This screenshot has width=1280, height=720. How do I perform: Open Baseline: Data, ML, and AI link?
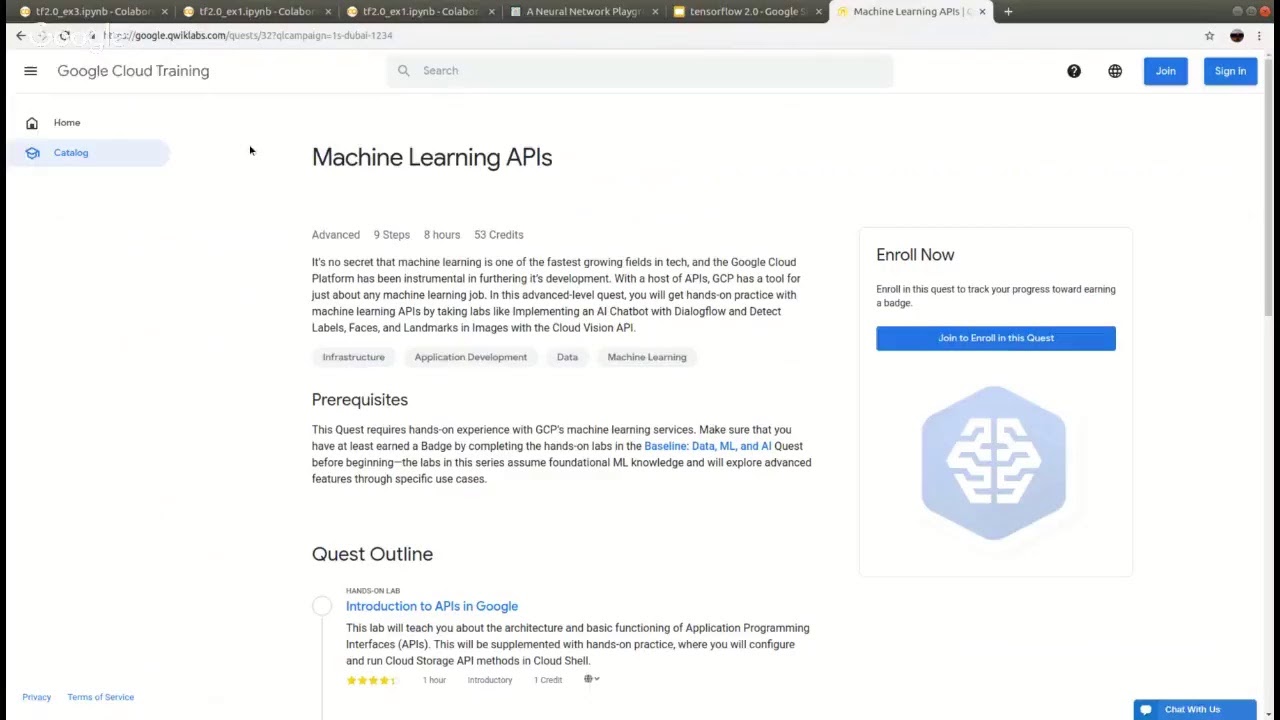click(x=708, y=446)
